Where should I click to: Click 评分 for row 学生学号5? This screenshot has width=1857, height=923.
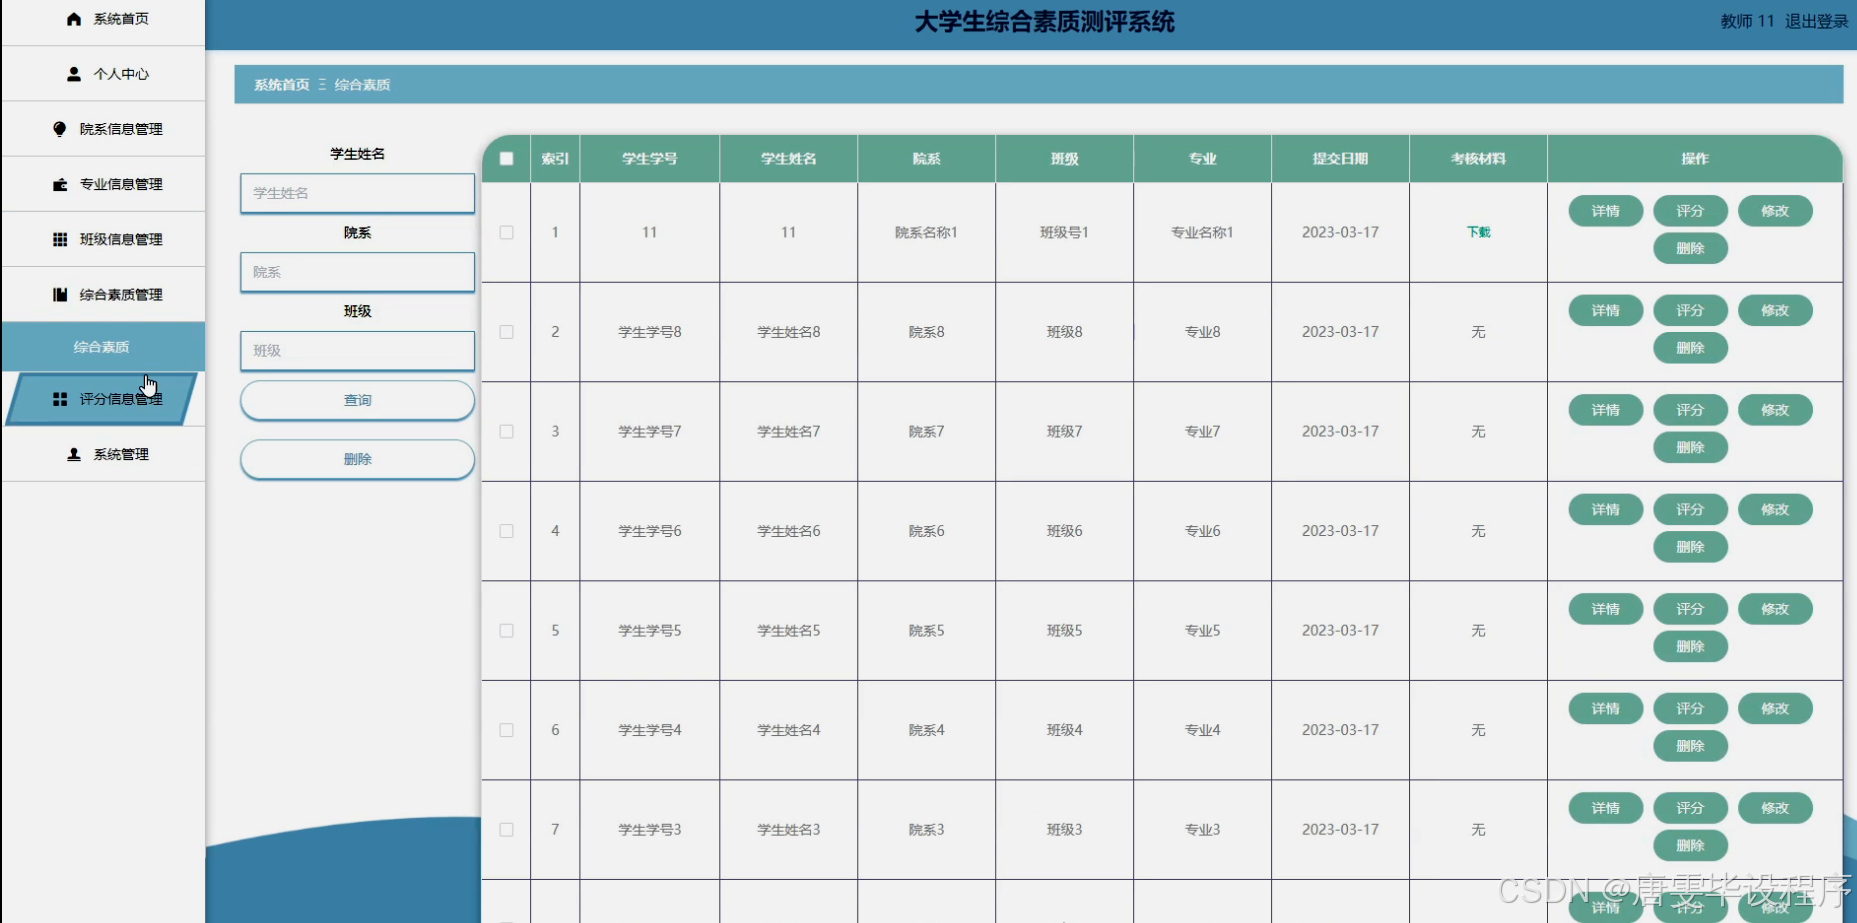tap(1690, 609)
